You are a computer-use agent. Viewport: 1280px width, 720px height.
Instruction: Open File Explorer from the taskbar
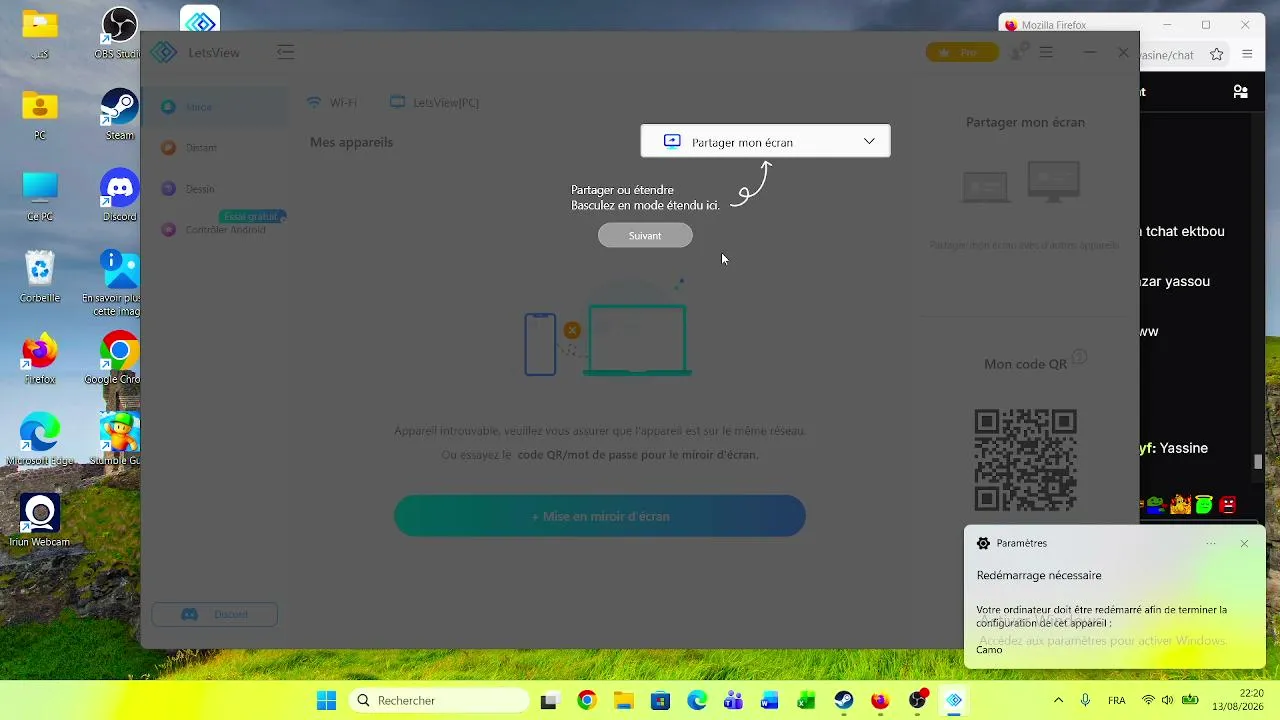click(623, 701)
